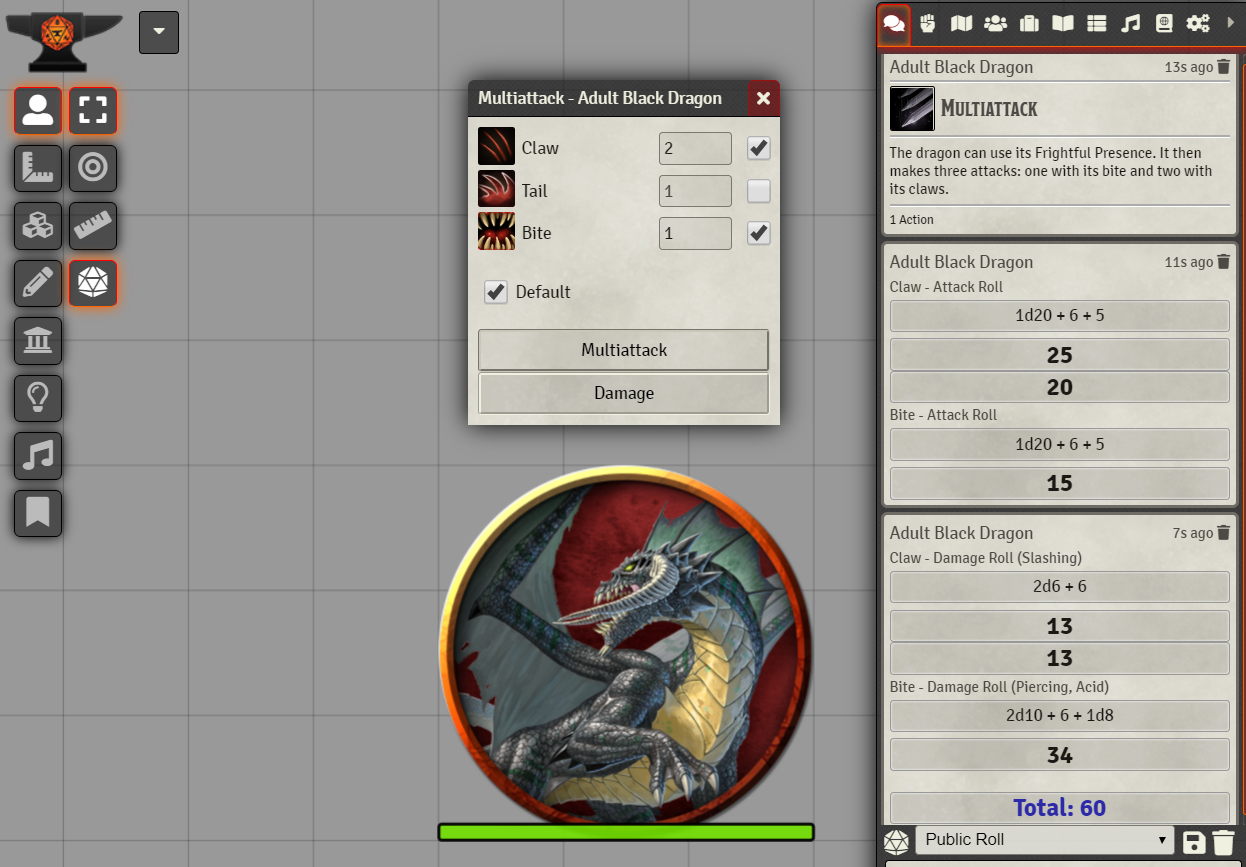
Task: Click the '1 Action' footer text
Action: pyautogui.click(x=911, y=219)
